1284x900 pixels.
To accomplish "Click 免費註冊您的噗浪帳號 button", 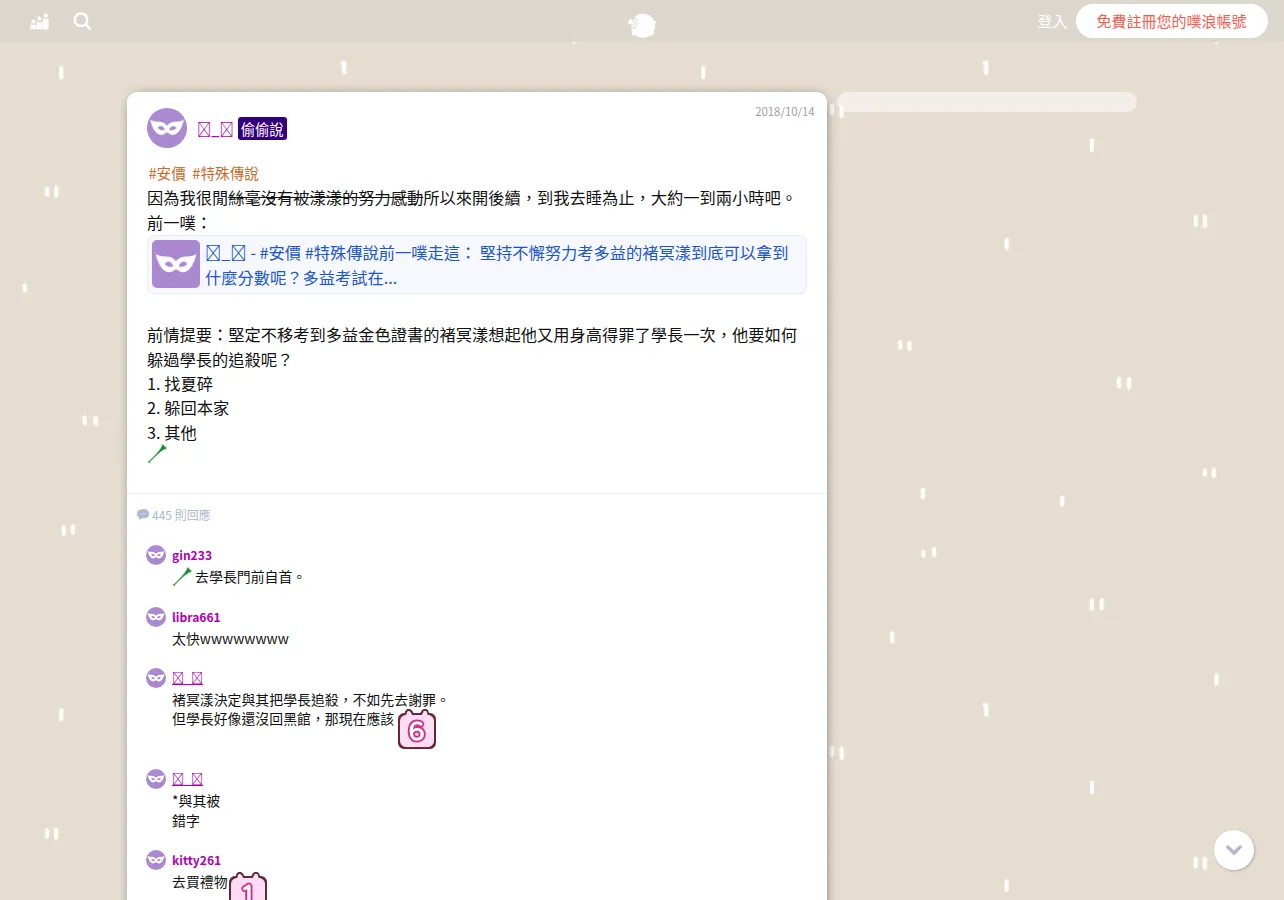I will coord(1171,21).
